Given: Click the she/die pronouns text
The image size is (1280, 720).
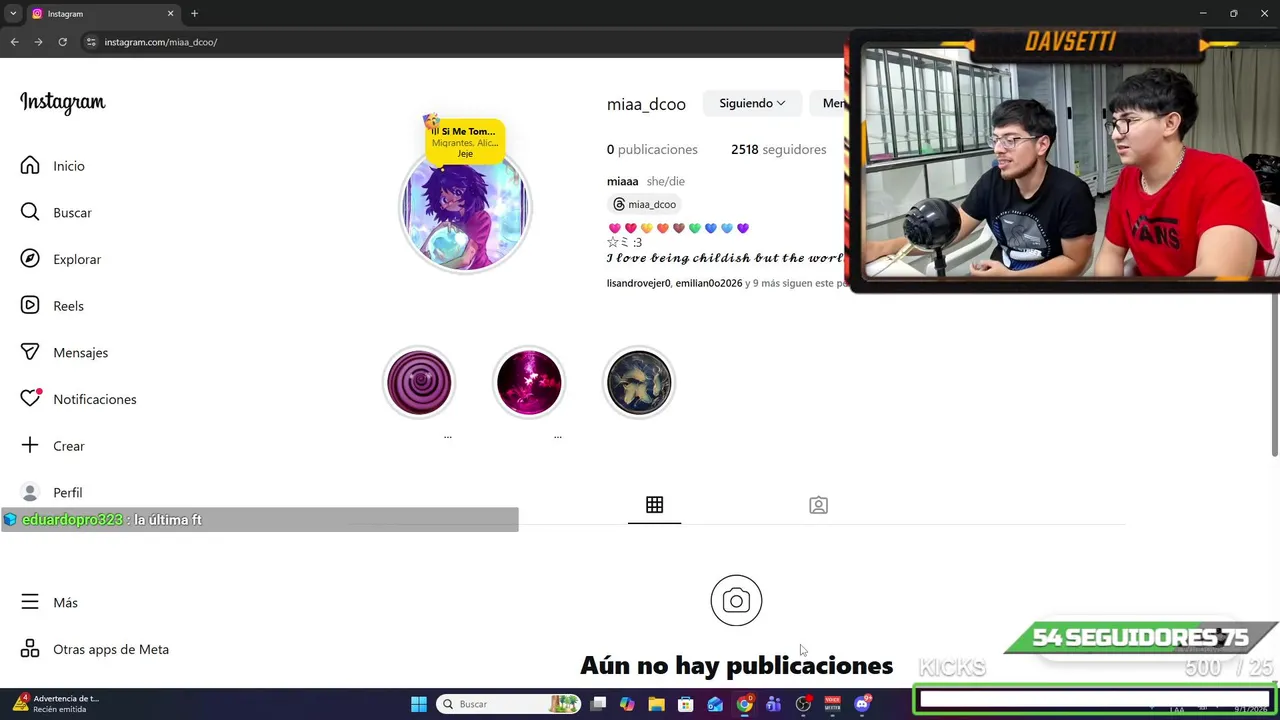Looking at the screenshot, I should [666, 181].
